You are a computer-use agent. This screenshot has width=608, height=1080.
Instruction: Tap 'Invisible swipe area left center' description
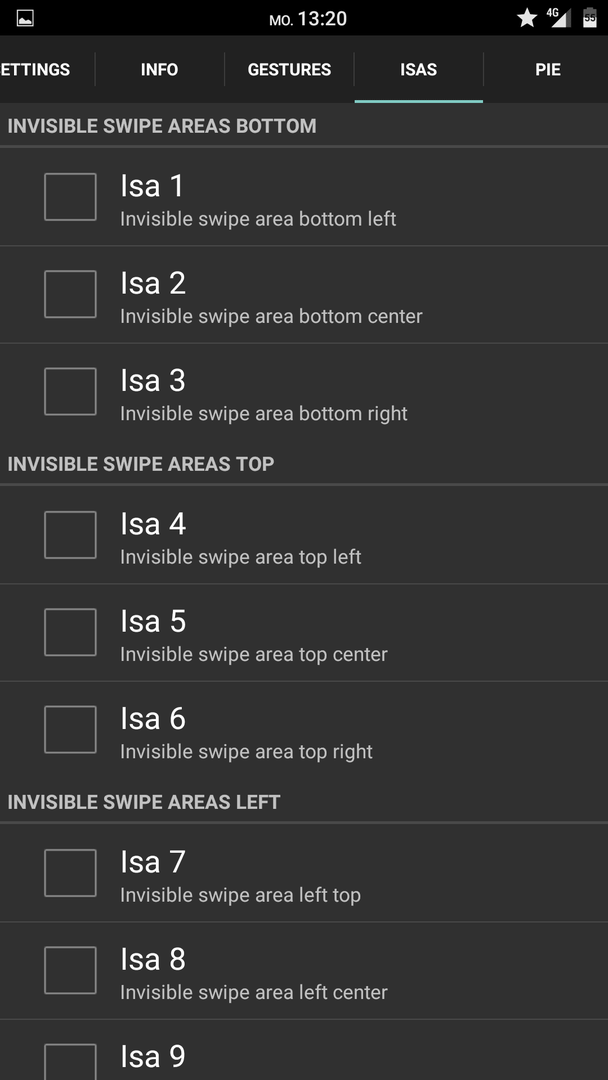[254, 993]
